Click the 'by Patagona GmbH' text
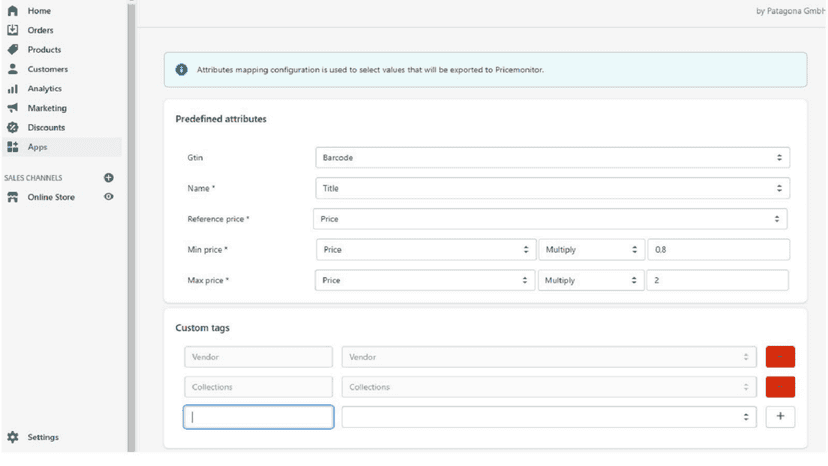 click(791, 11)
